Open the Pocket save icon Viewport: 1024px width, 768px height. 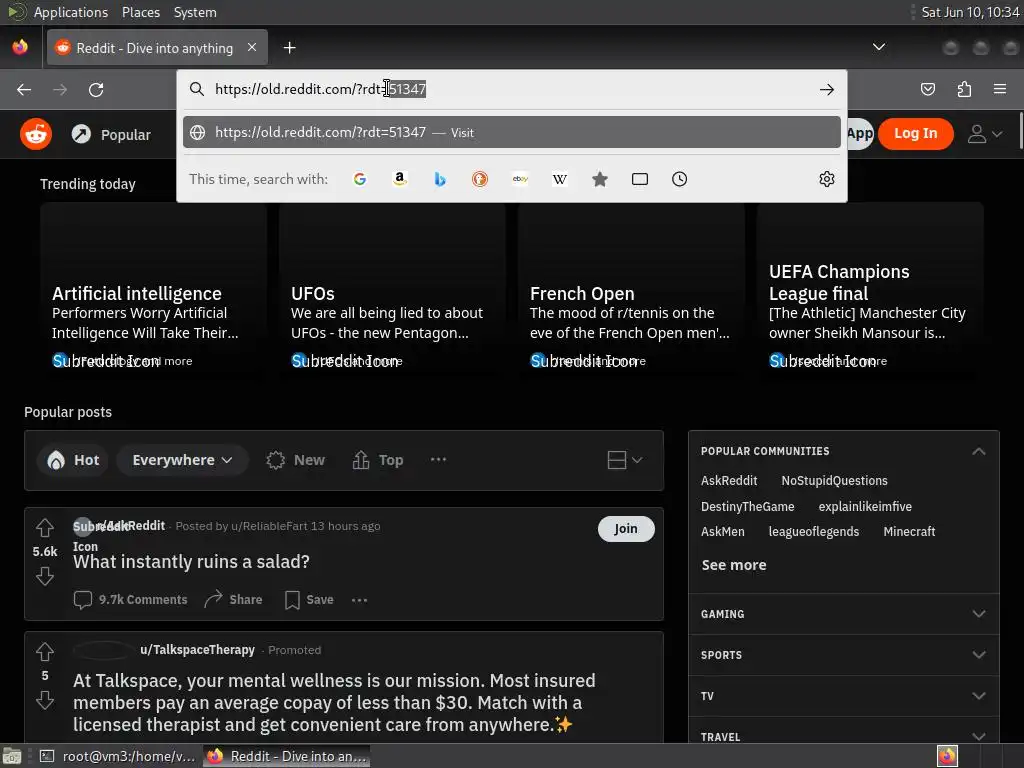click(927, 89)
